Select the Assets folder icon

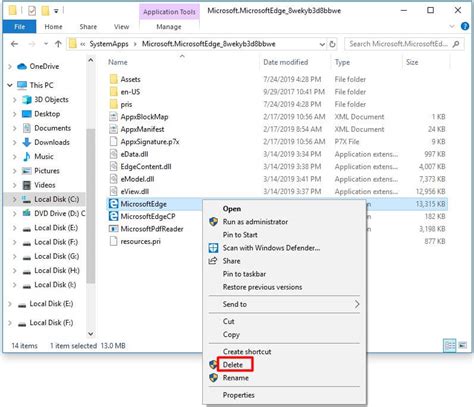114,79
